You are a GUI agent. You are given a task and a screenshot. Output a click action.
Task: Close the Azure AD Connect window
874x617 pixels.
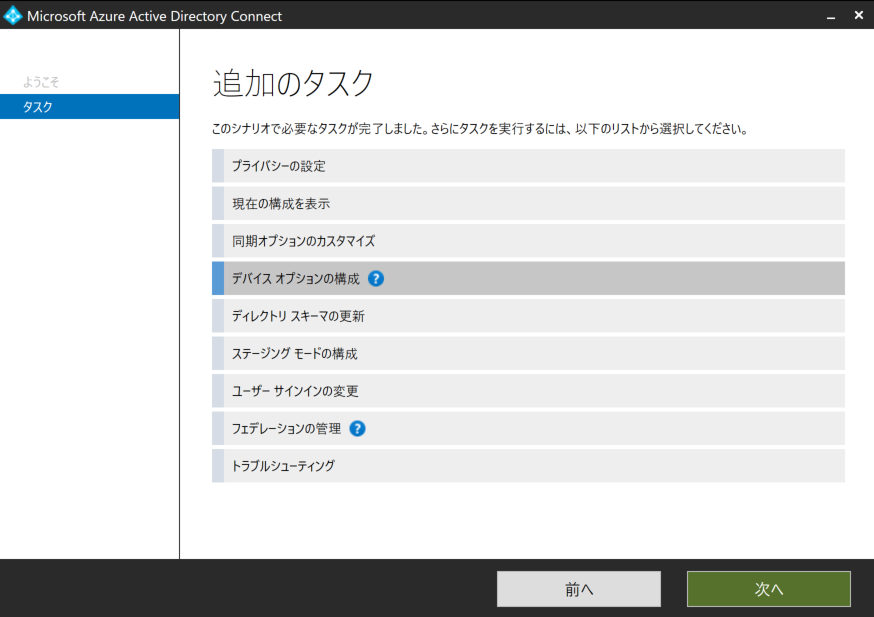[x=858, y=16]
